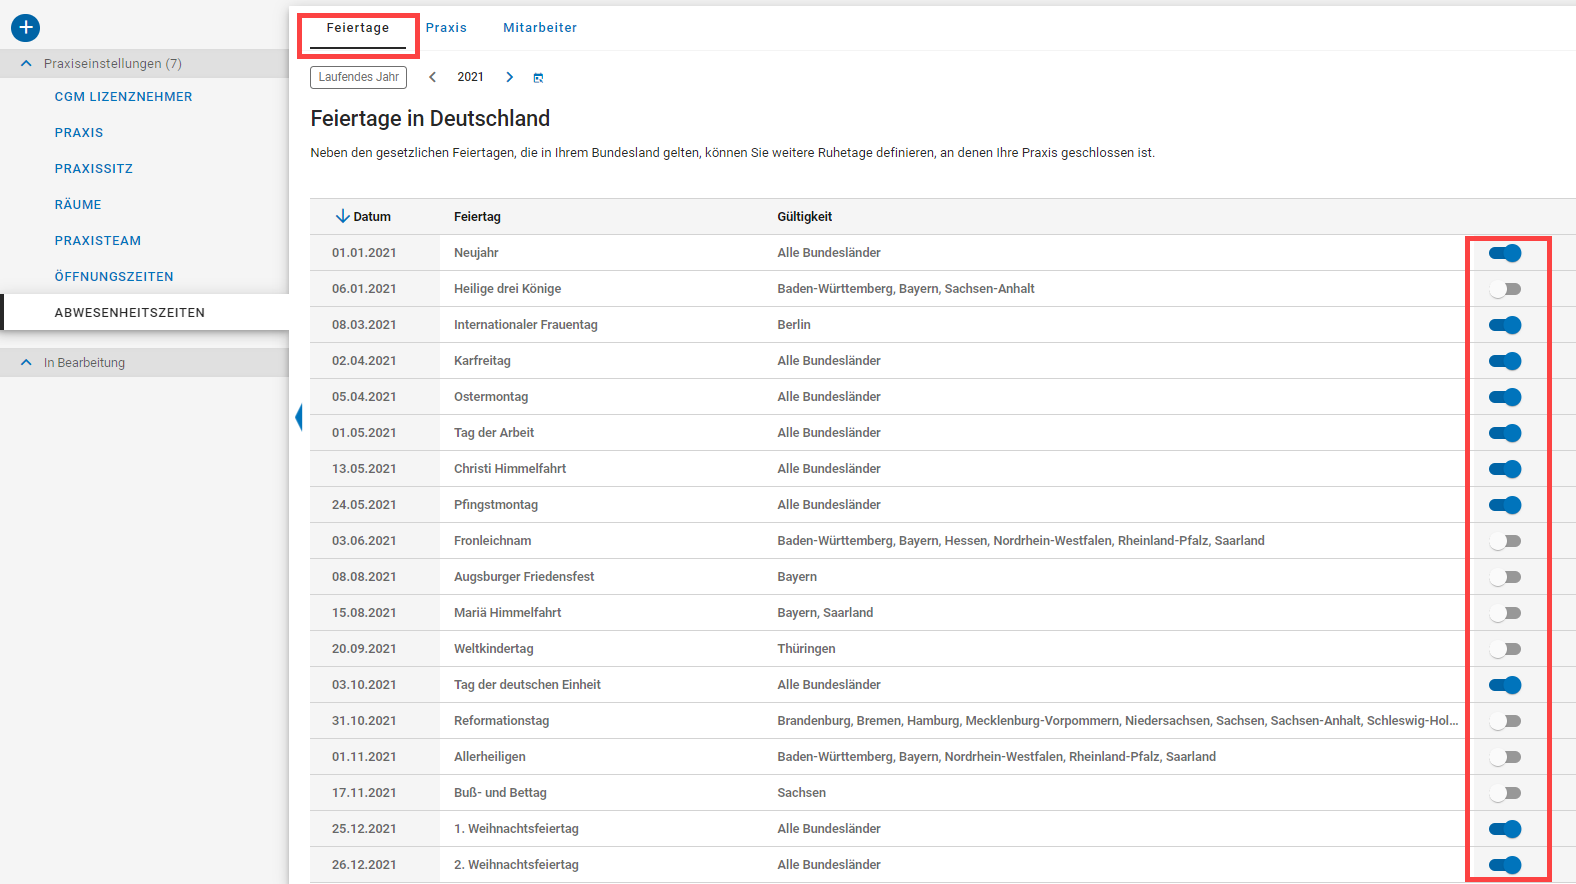Click Feiertage in Deutschland heading

430,118
